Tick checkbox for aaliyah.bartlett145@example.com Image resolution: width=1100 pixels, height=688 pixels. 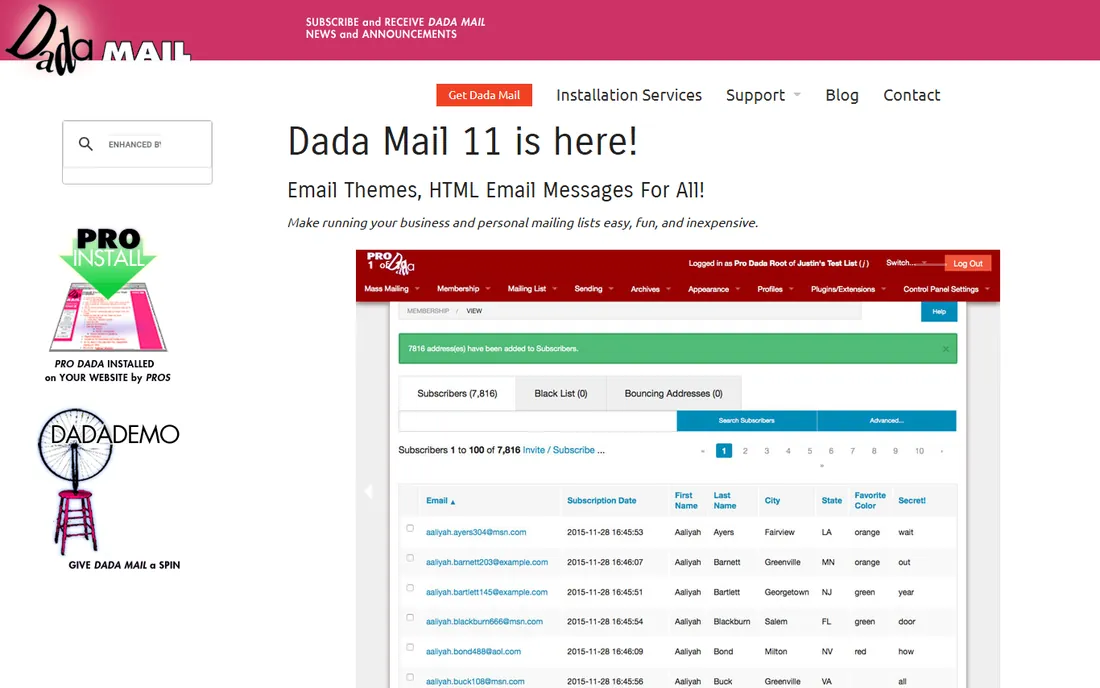[x=410, y=588]
